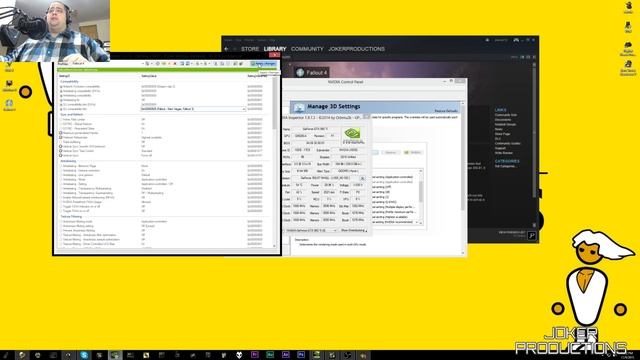
Task: Click the red X delete profile icon
Action: 175,64
